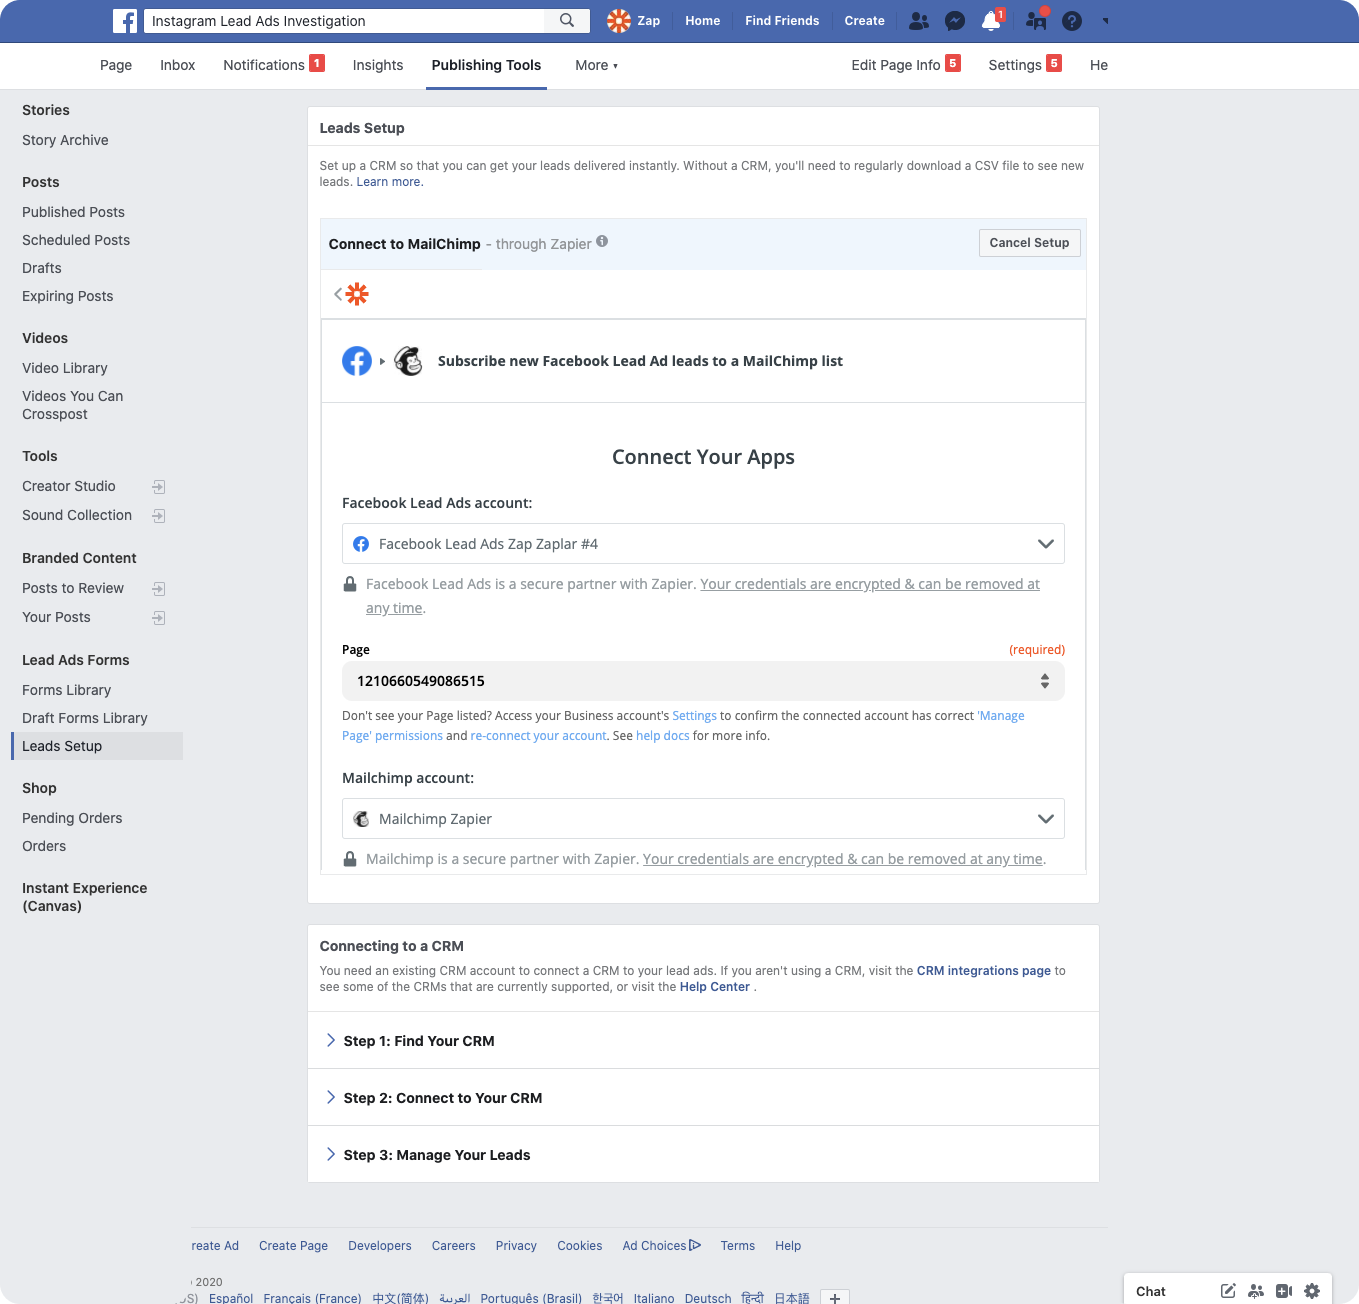Screen dimensions: 1359x1304
Task: Click the new message compose icon in Chat
Action: 1228,1291
